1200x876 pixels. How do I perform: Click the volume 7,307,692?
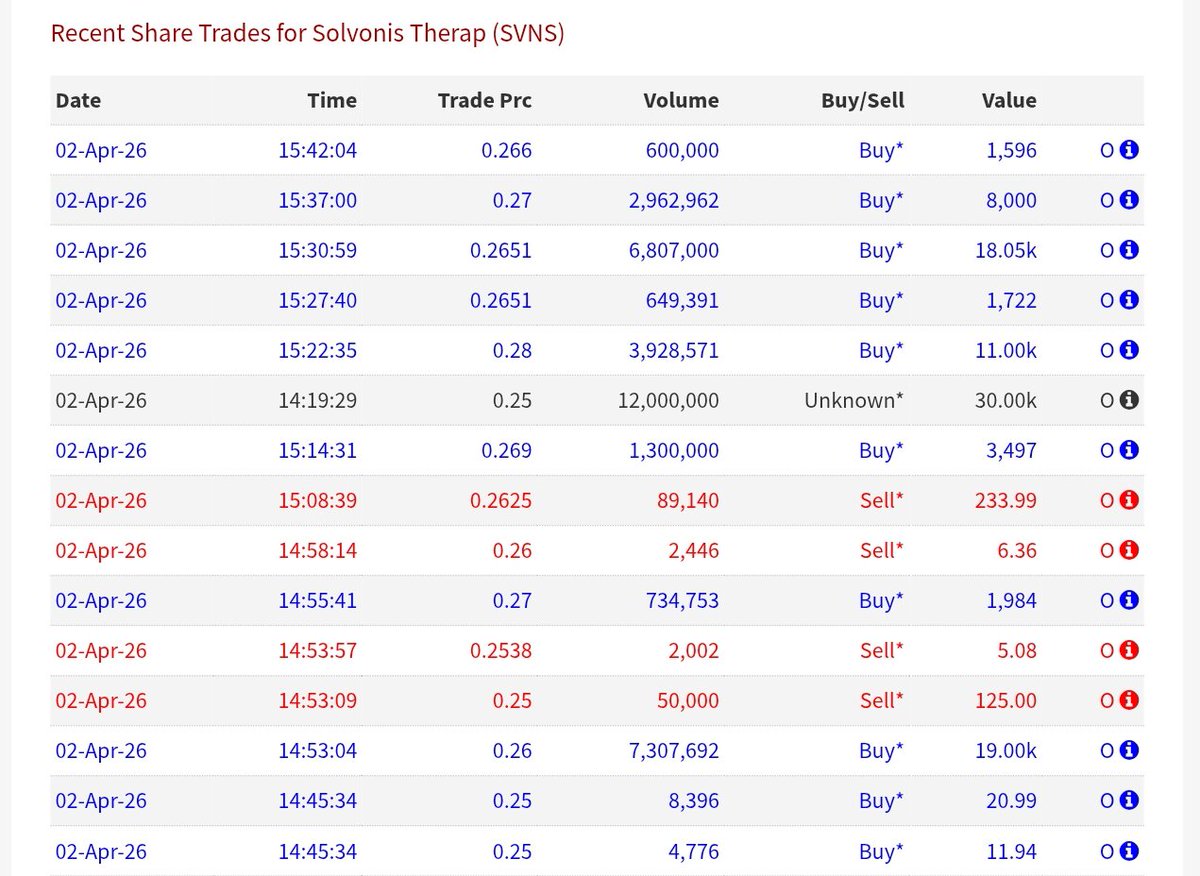(x=674, y=750)
